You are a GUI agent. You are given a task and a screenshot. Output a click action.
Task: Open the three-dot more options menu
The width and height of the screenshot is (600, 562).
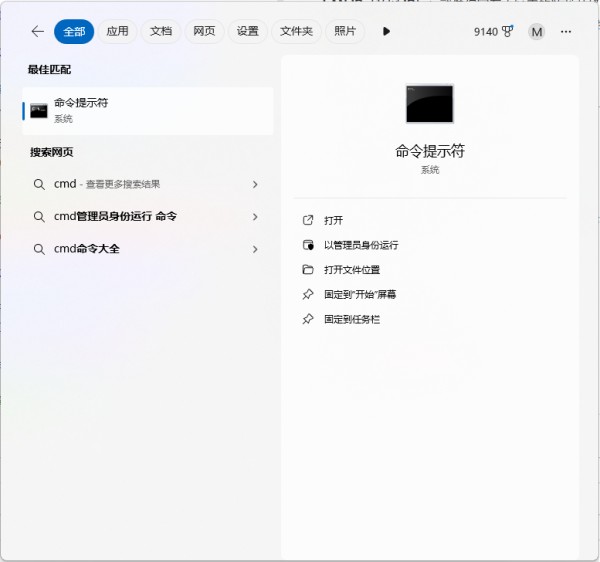click(566, 32)
